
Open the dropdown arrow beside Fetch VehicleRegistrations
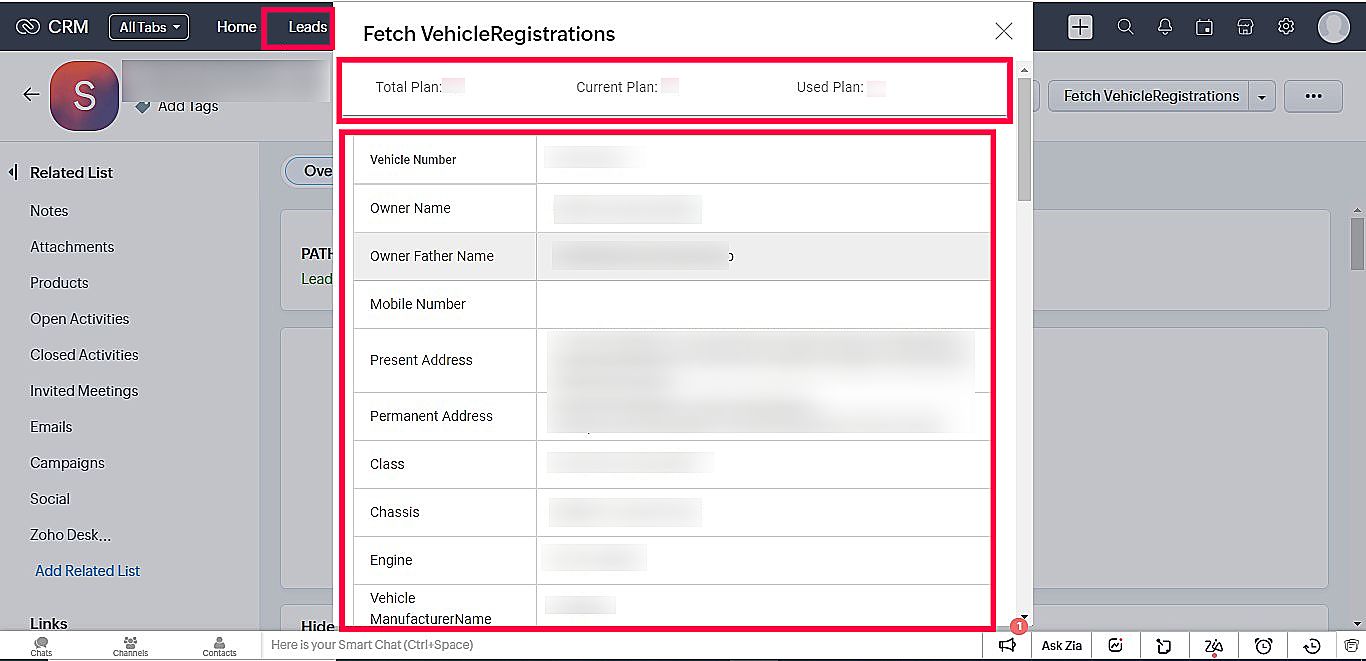(1262, 96)
